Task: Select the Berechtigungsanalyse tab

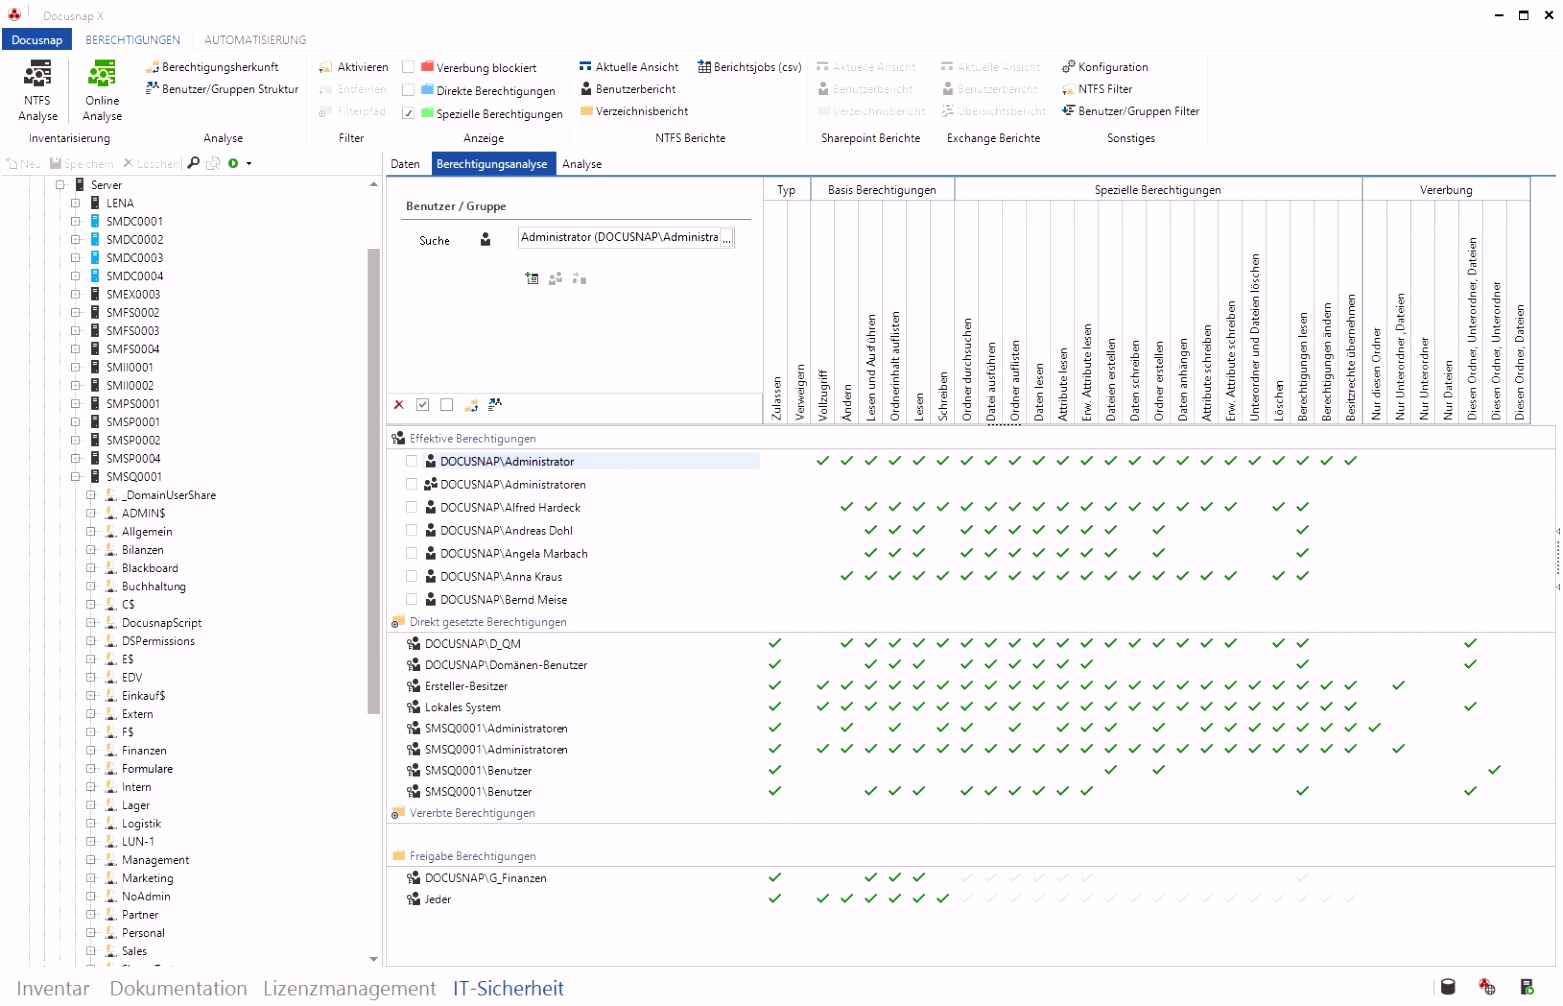Action: [492, 164]
